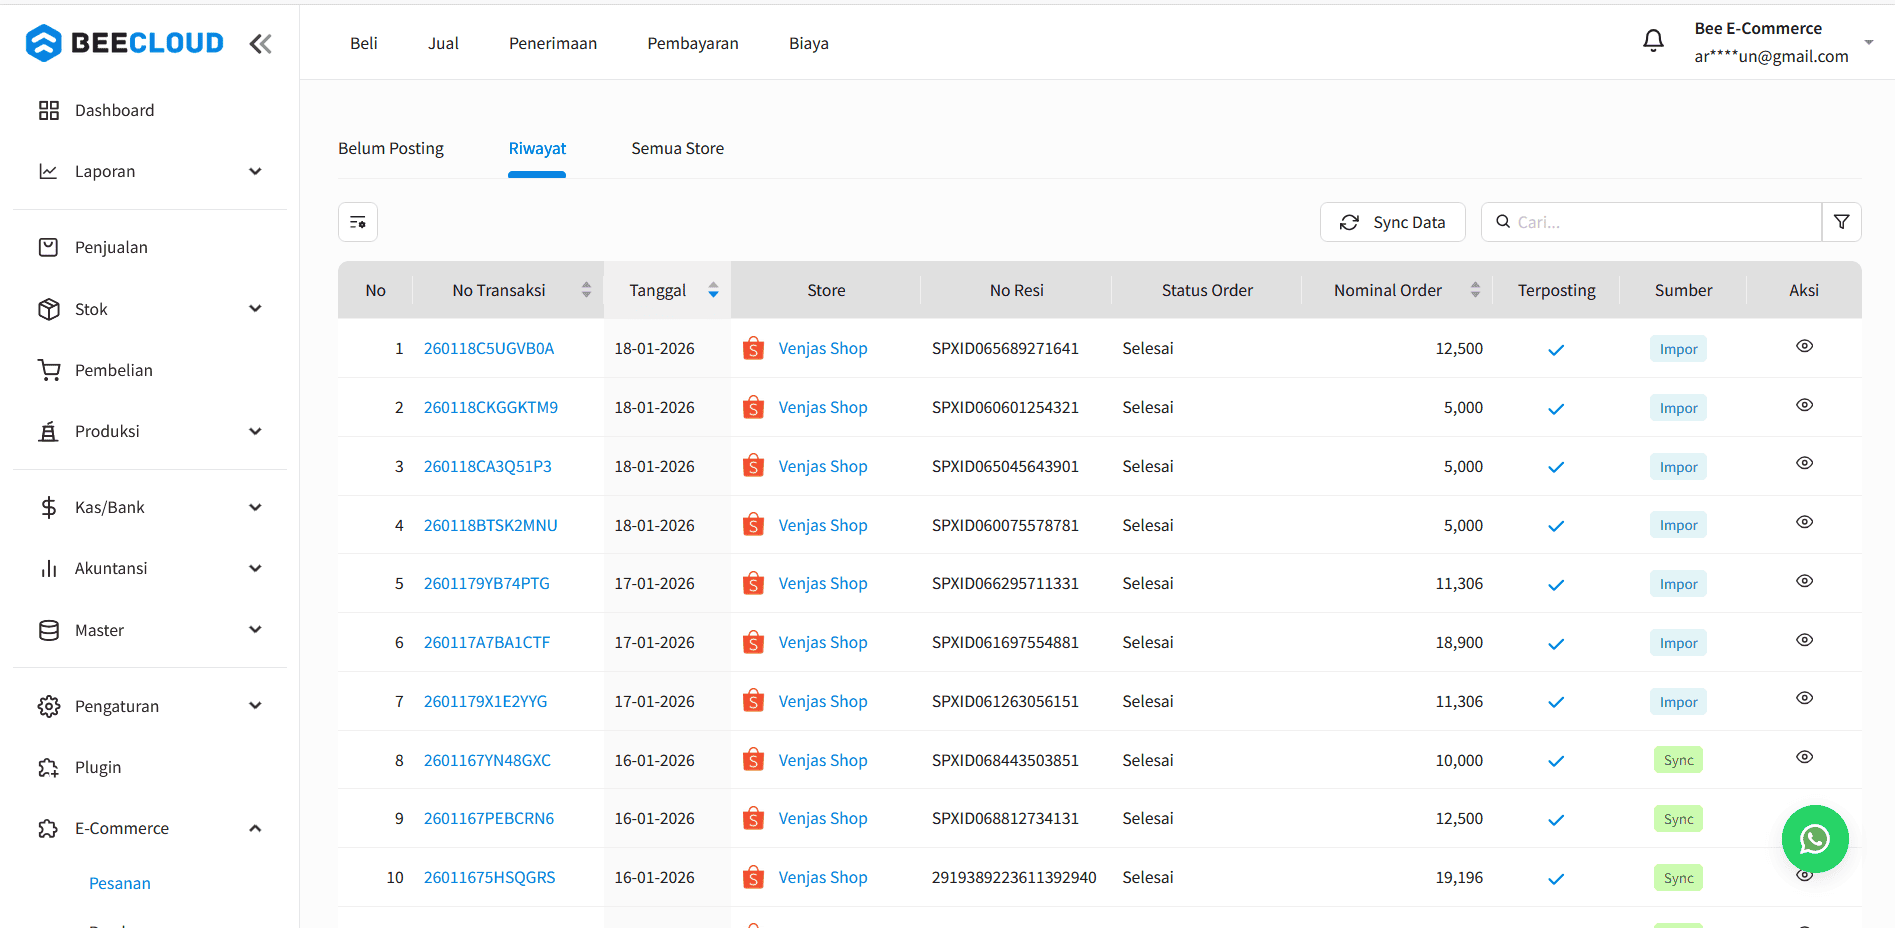This screenshot has height=928, width=1895.
Task: Collapse the E-Commerce menu
Action: click(255, 828)
